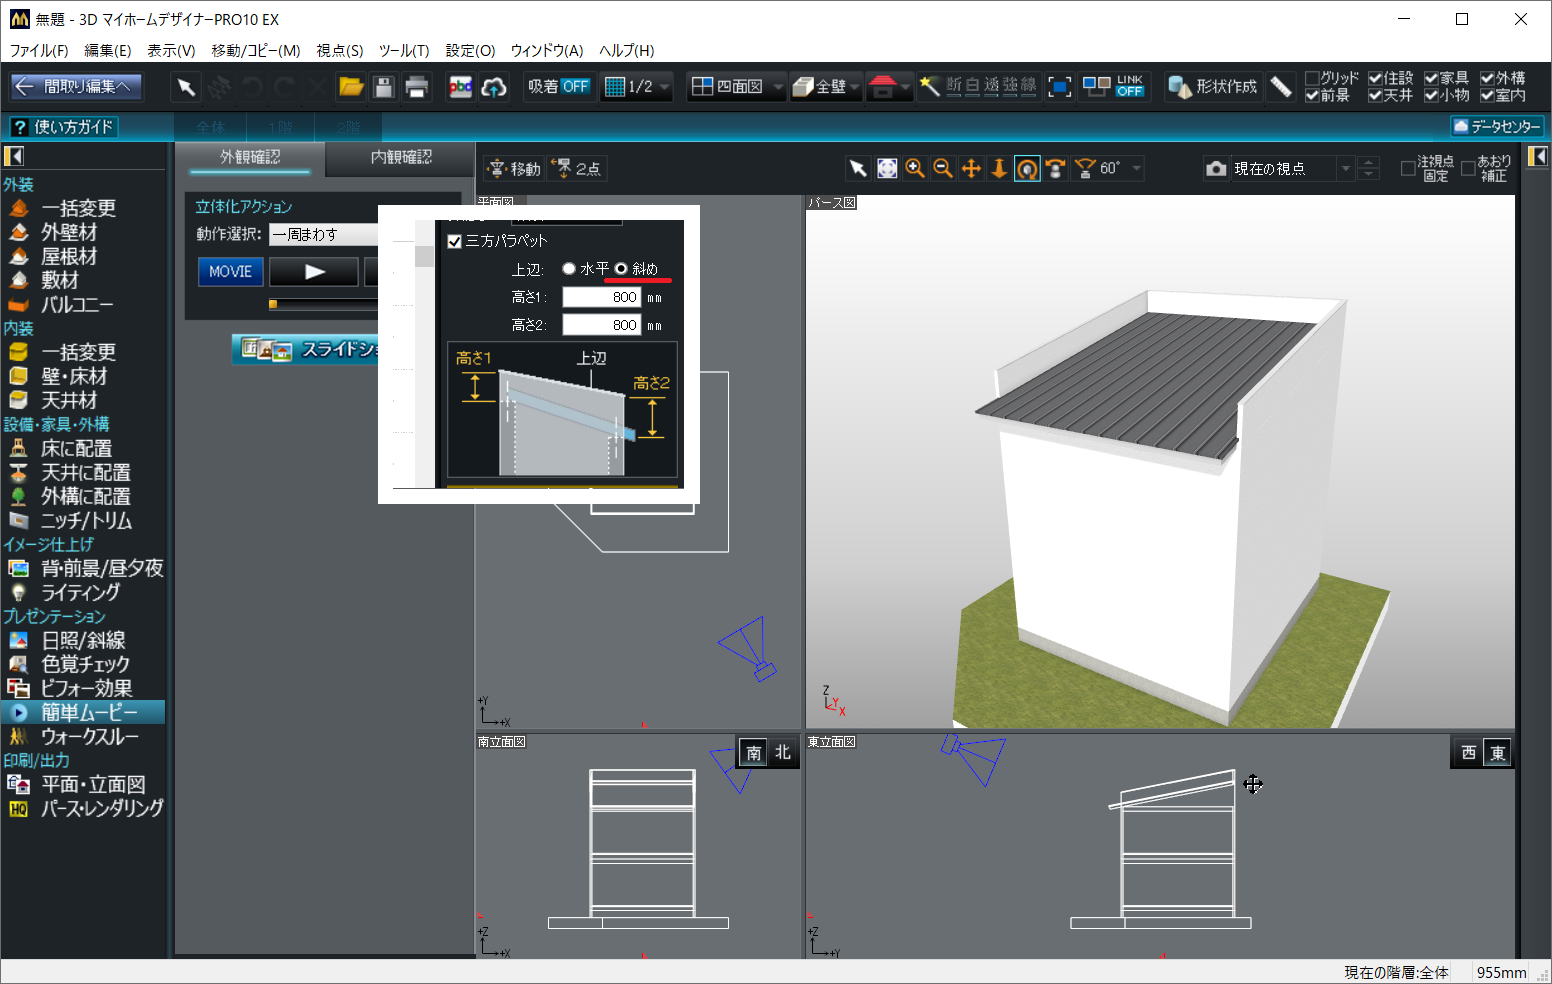
Task: Click the cloud upload icon
Action: [x=493, y=87]
